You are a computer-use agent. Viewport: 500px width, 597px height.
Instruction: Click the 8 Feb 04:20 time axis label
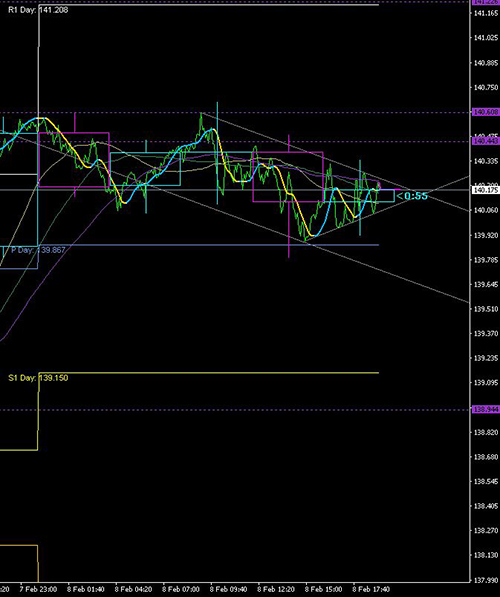point(133,589)
